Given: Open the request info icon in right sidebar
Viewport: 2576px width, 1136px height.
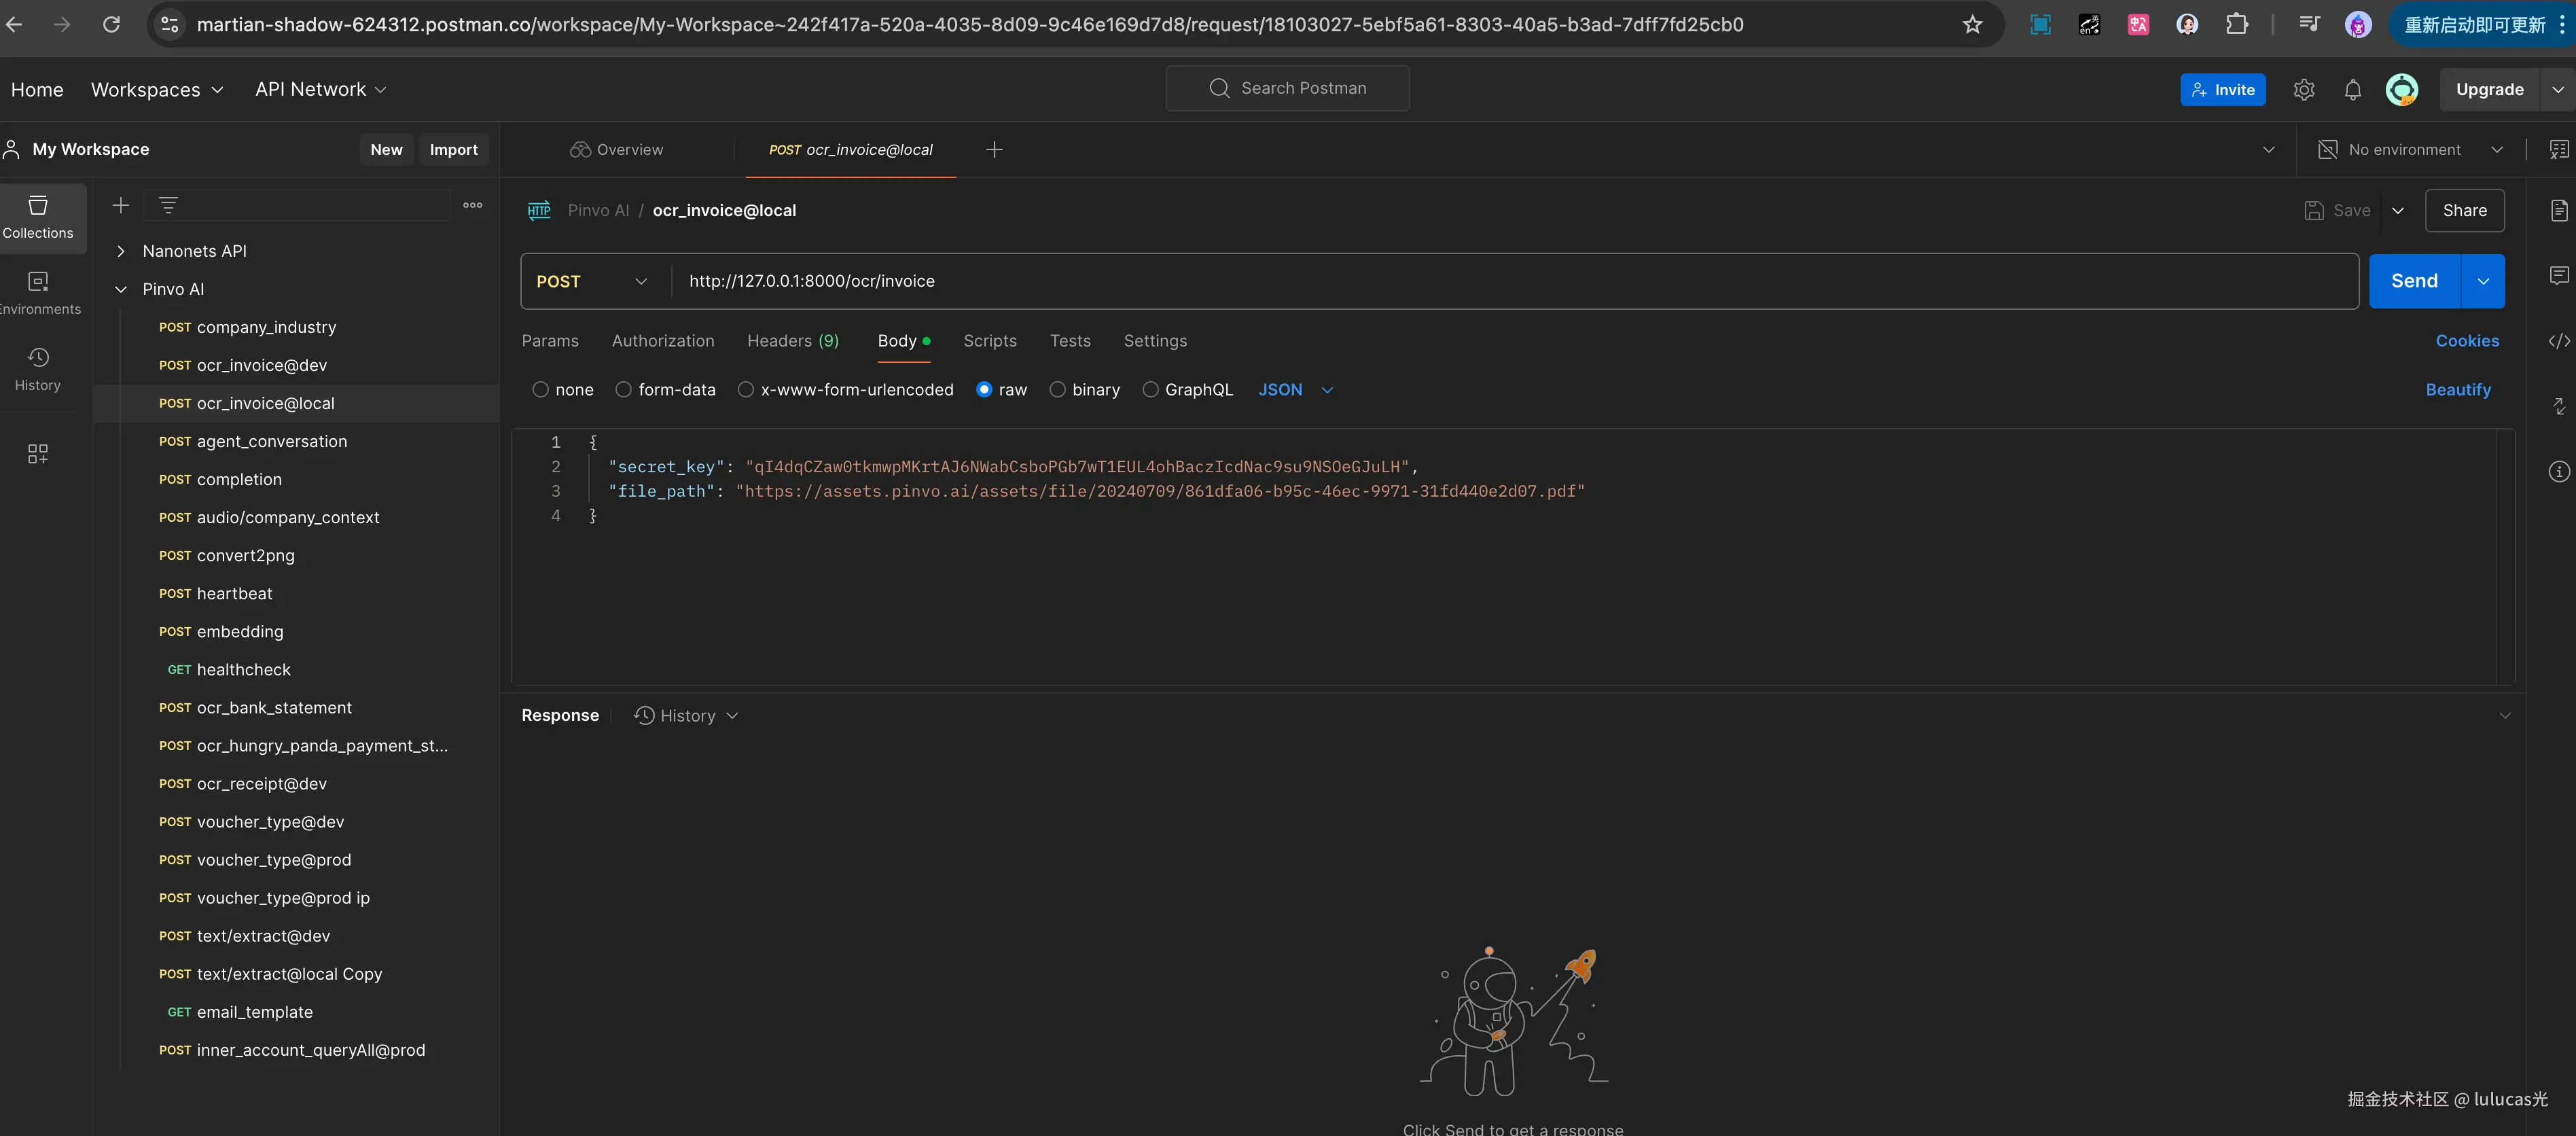Looking at the screenshot, I should (x=2558, y=472).
